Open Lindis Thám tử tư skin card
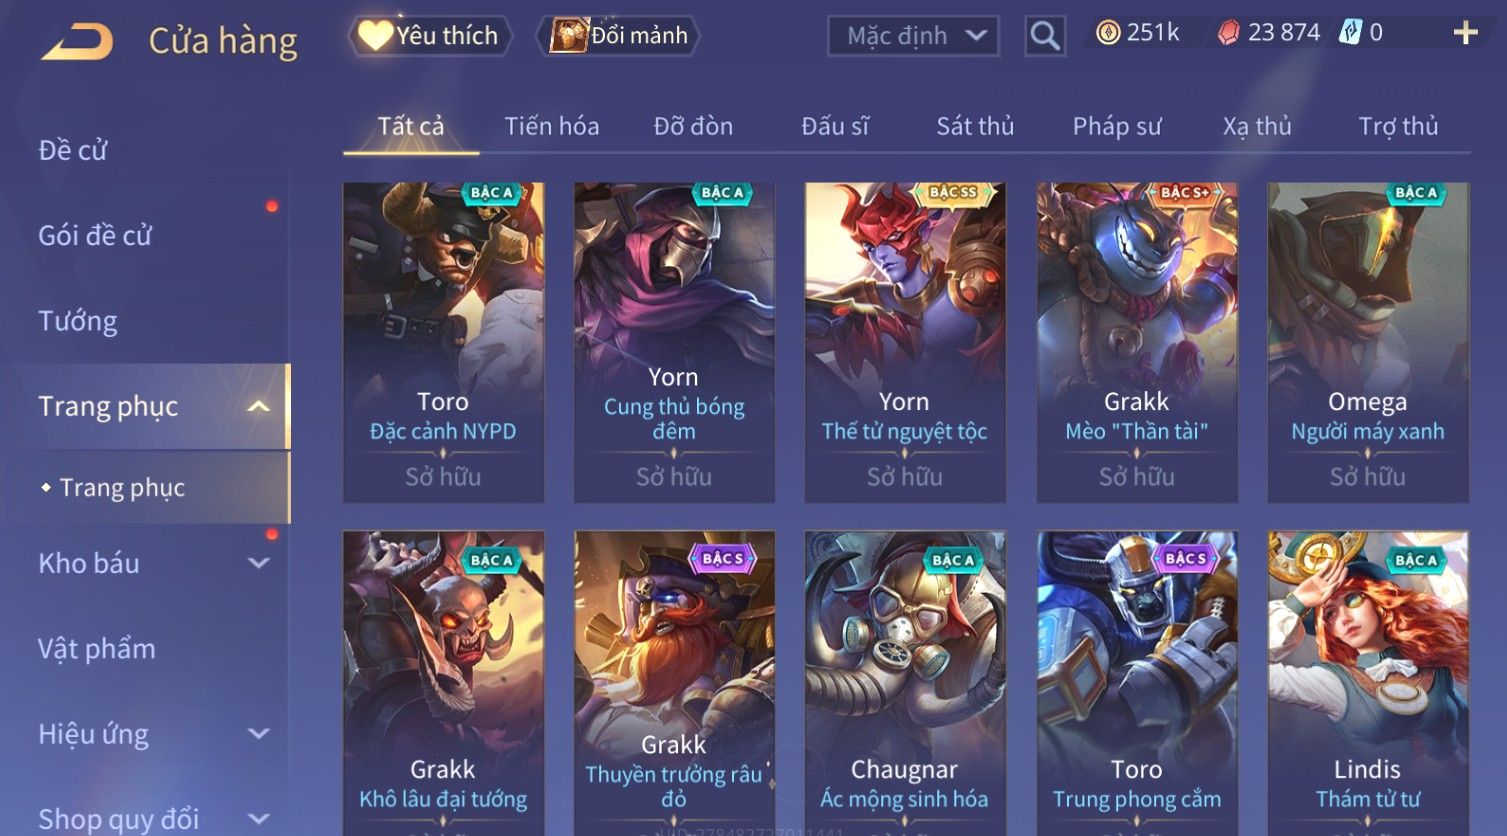This screenshot has width=1507, height=836. 1368,682
